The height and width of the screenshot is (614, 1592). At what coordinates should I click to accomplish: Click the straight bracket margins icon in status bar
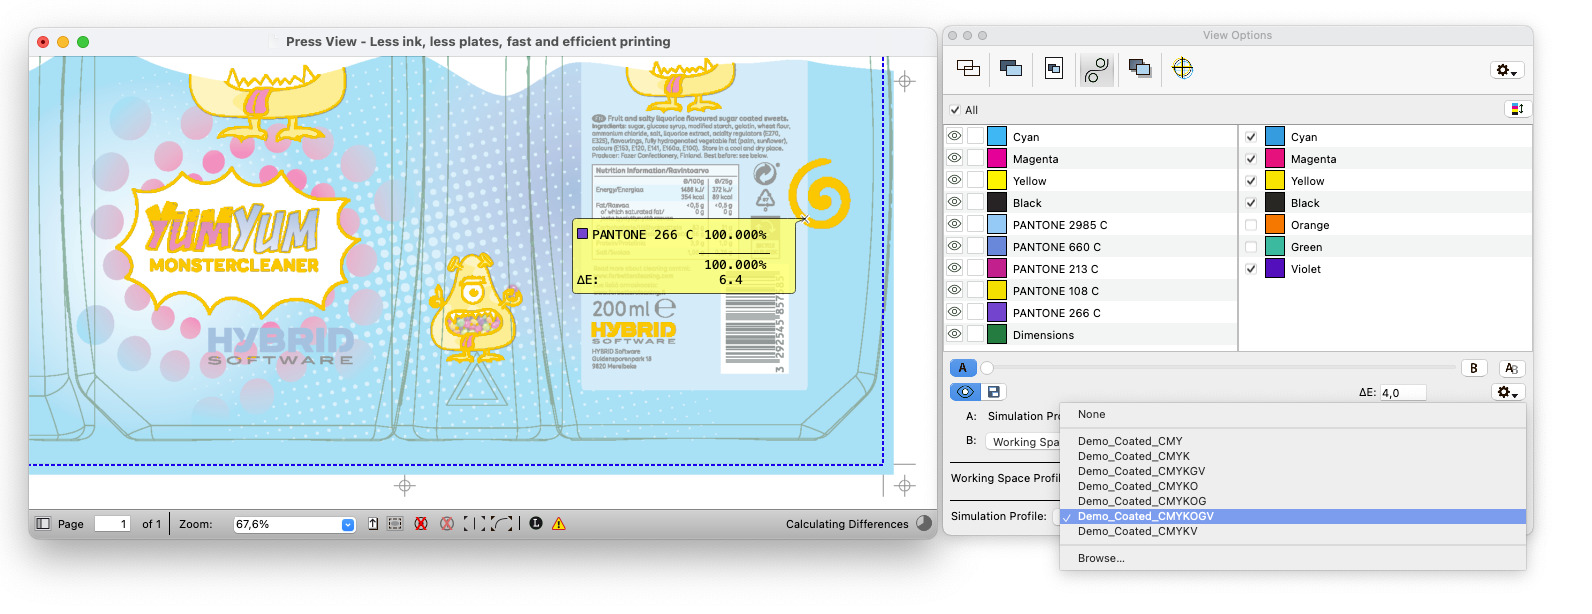coord(475,523)
